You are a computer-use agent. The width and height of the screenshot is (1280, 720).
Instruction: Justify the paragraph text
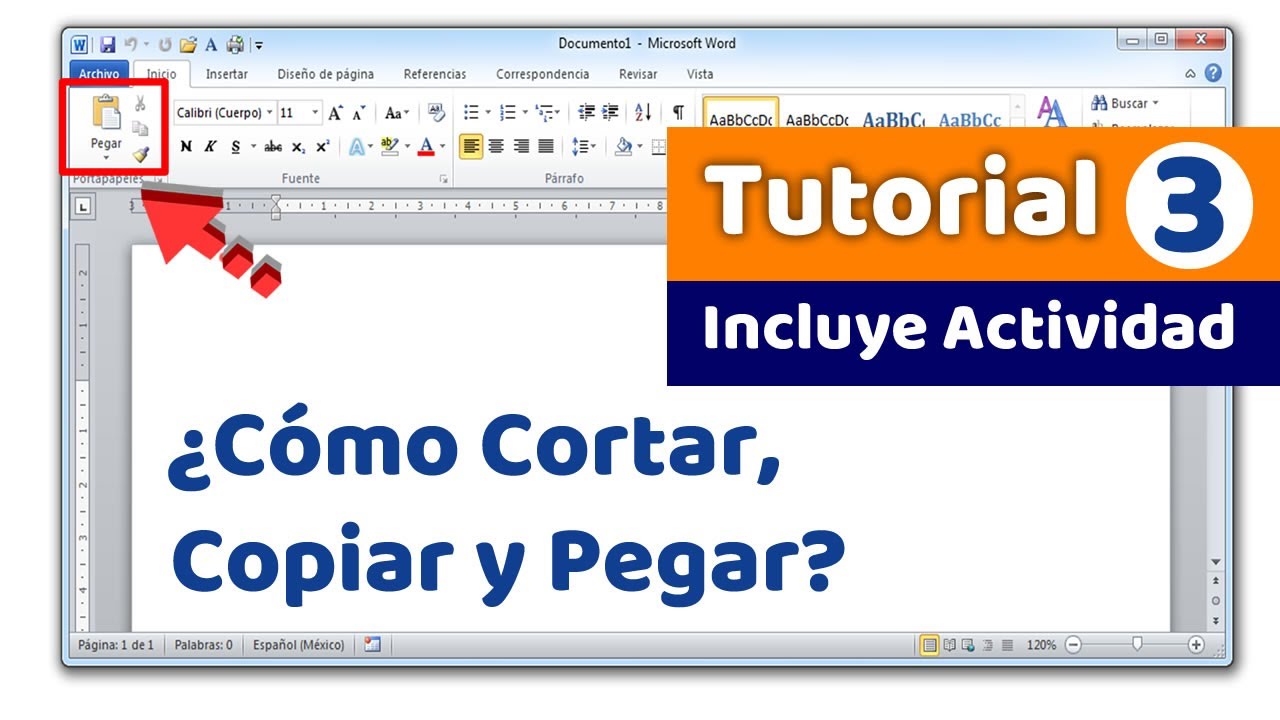tap(546, 146)
